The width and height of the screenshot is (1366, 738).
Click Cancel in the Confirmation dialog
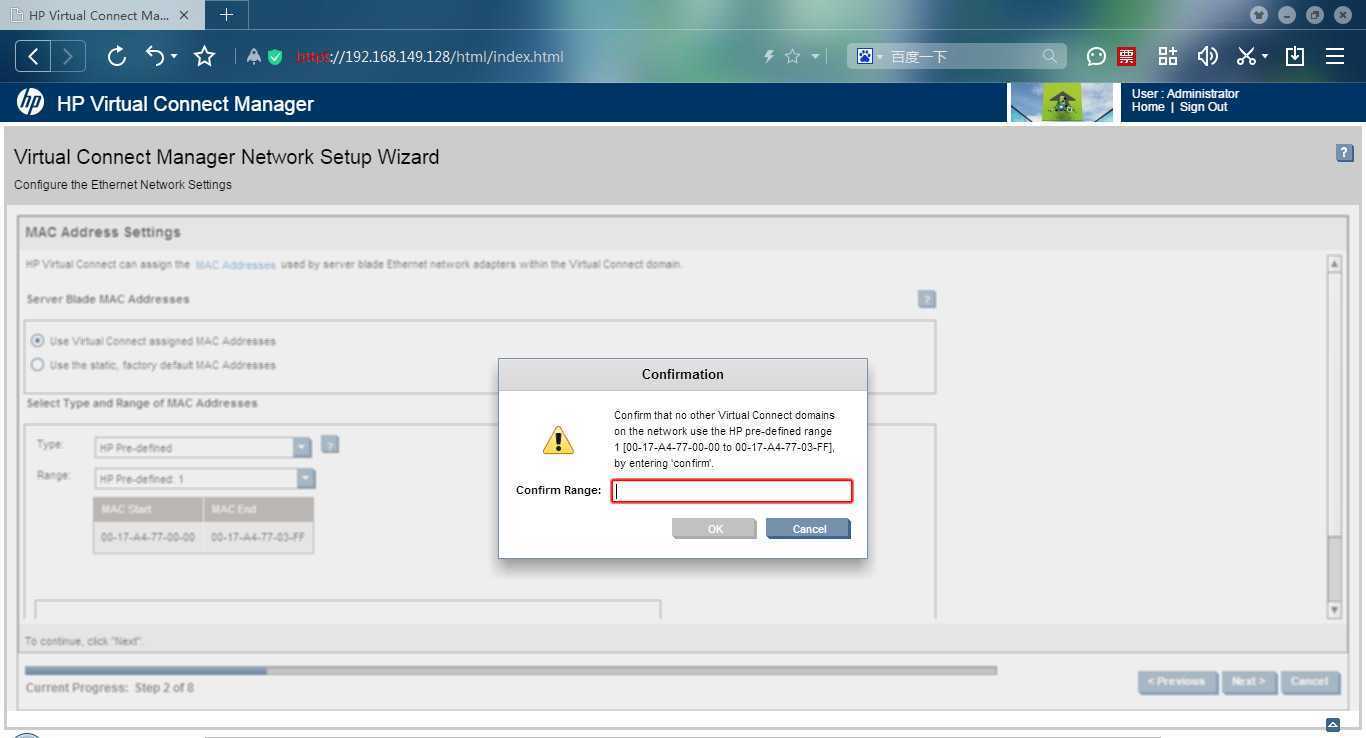[808, 529]
